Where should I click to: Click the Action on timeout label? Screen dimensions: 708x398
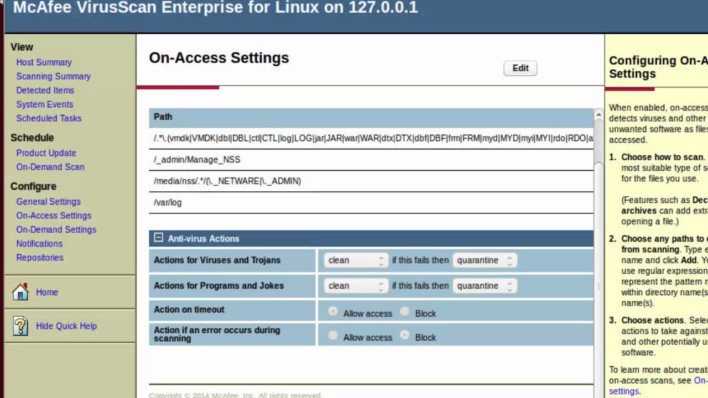click(189, 310)
